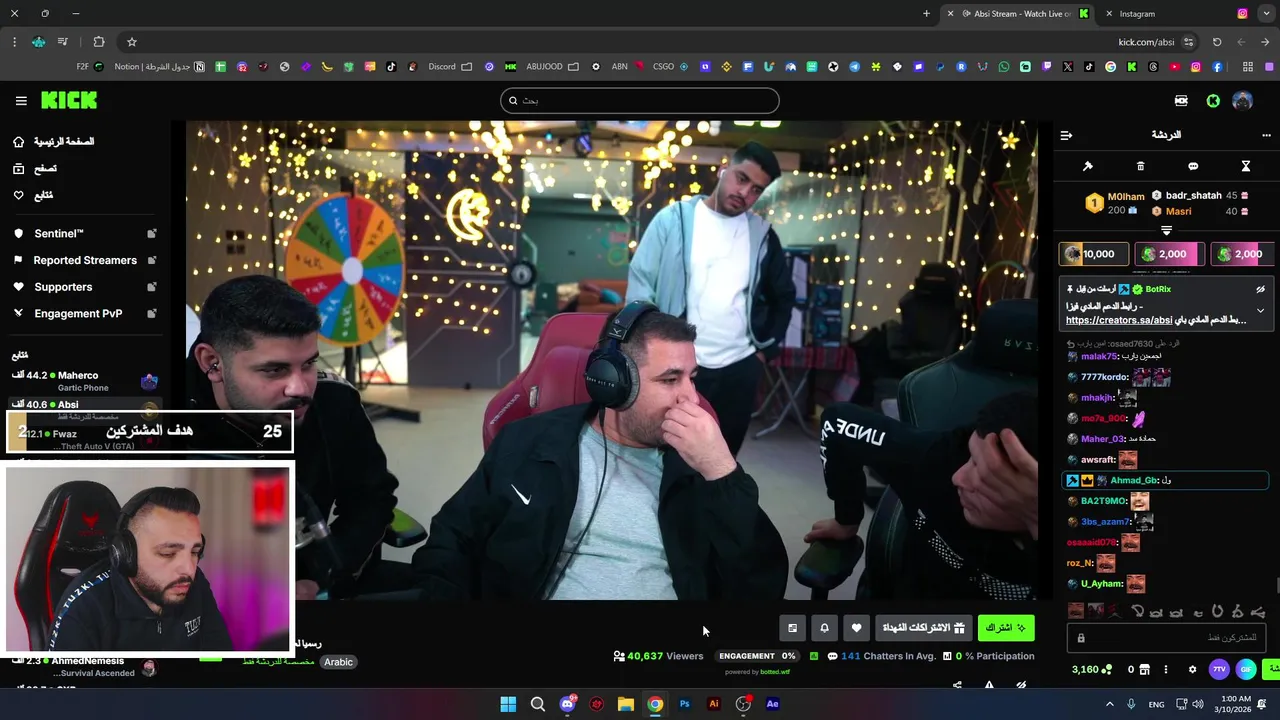The width and height of the screenshot is (1280, 720).
Task: Hide the pinned BotRix message
Action: [1260, 289]
